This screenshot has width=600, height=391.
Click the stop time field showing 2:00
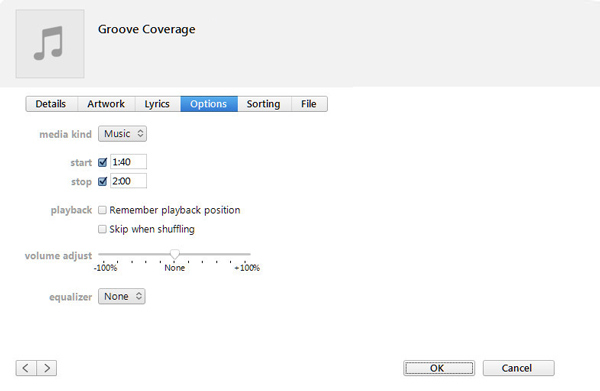point(129,181)
